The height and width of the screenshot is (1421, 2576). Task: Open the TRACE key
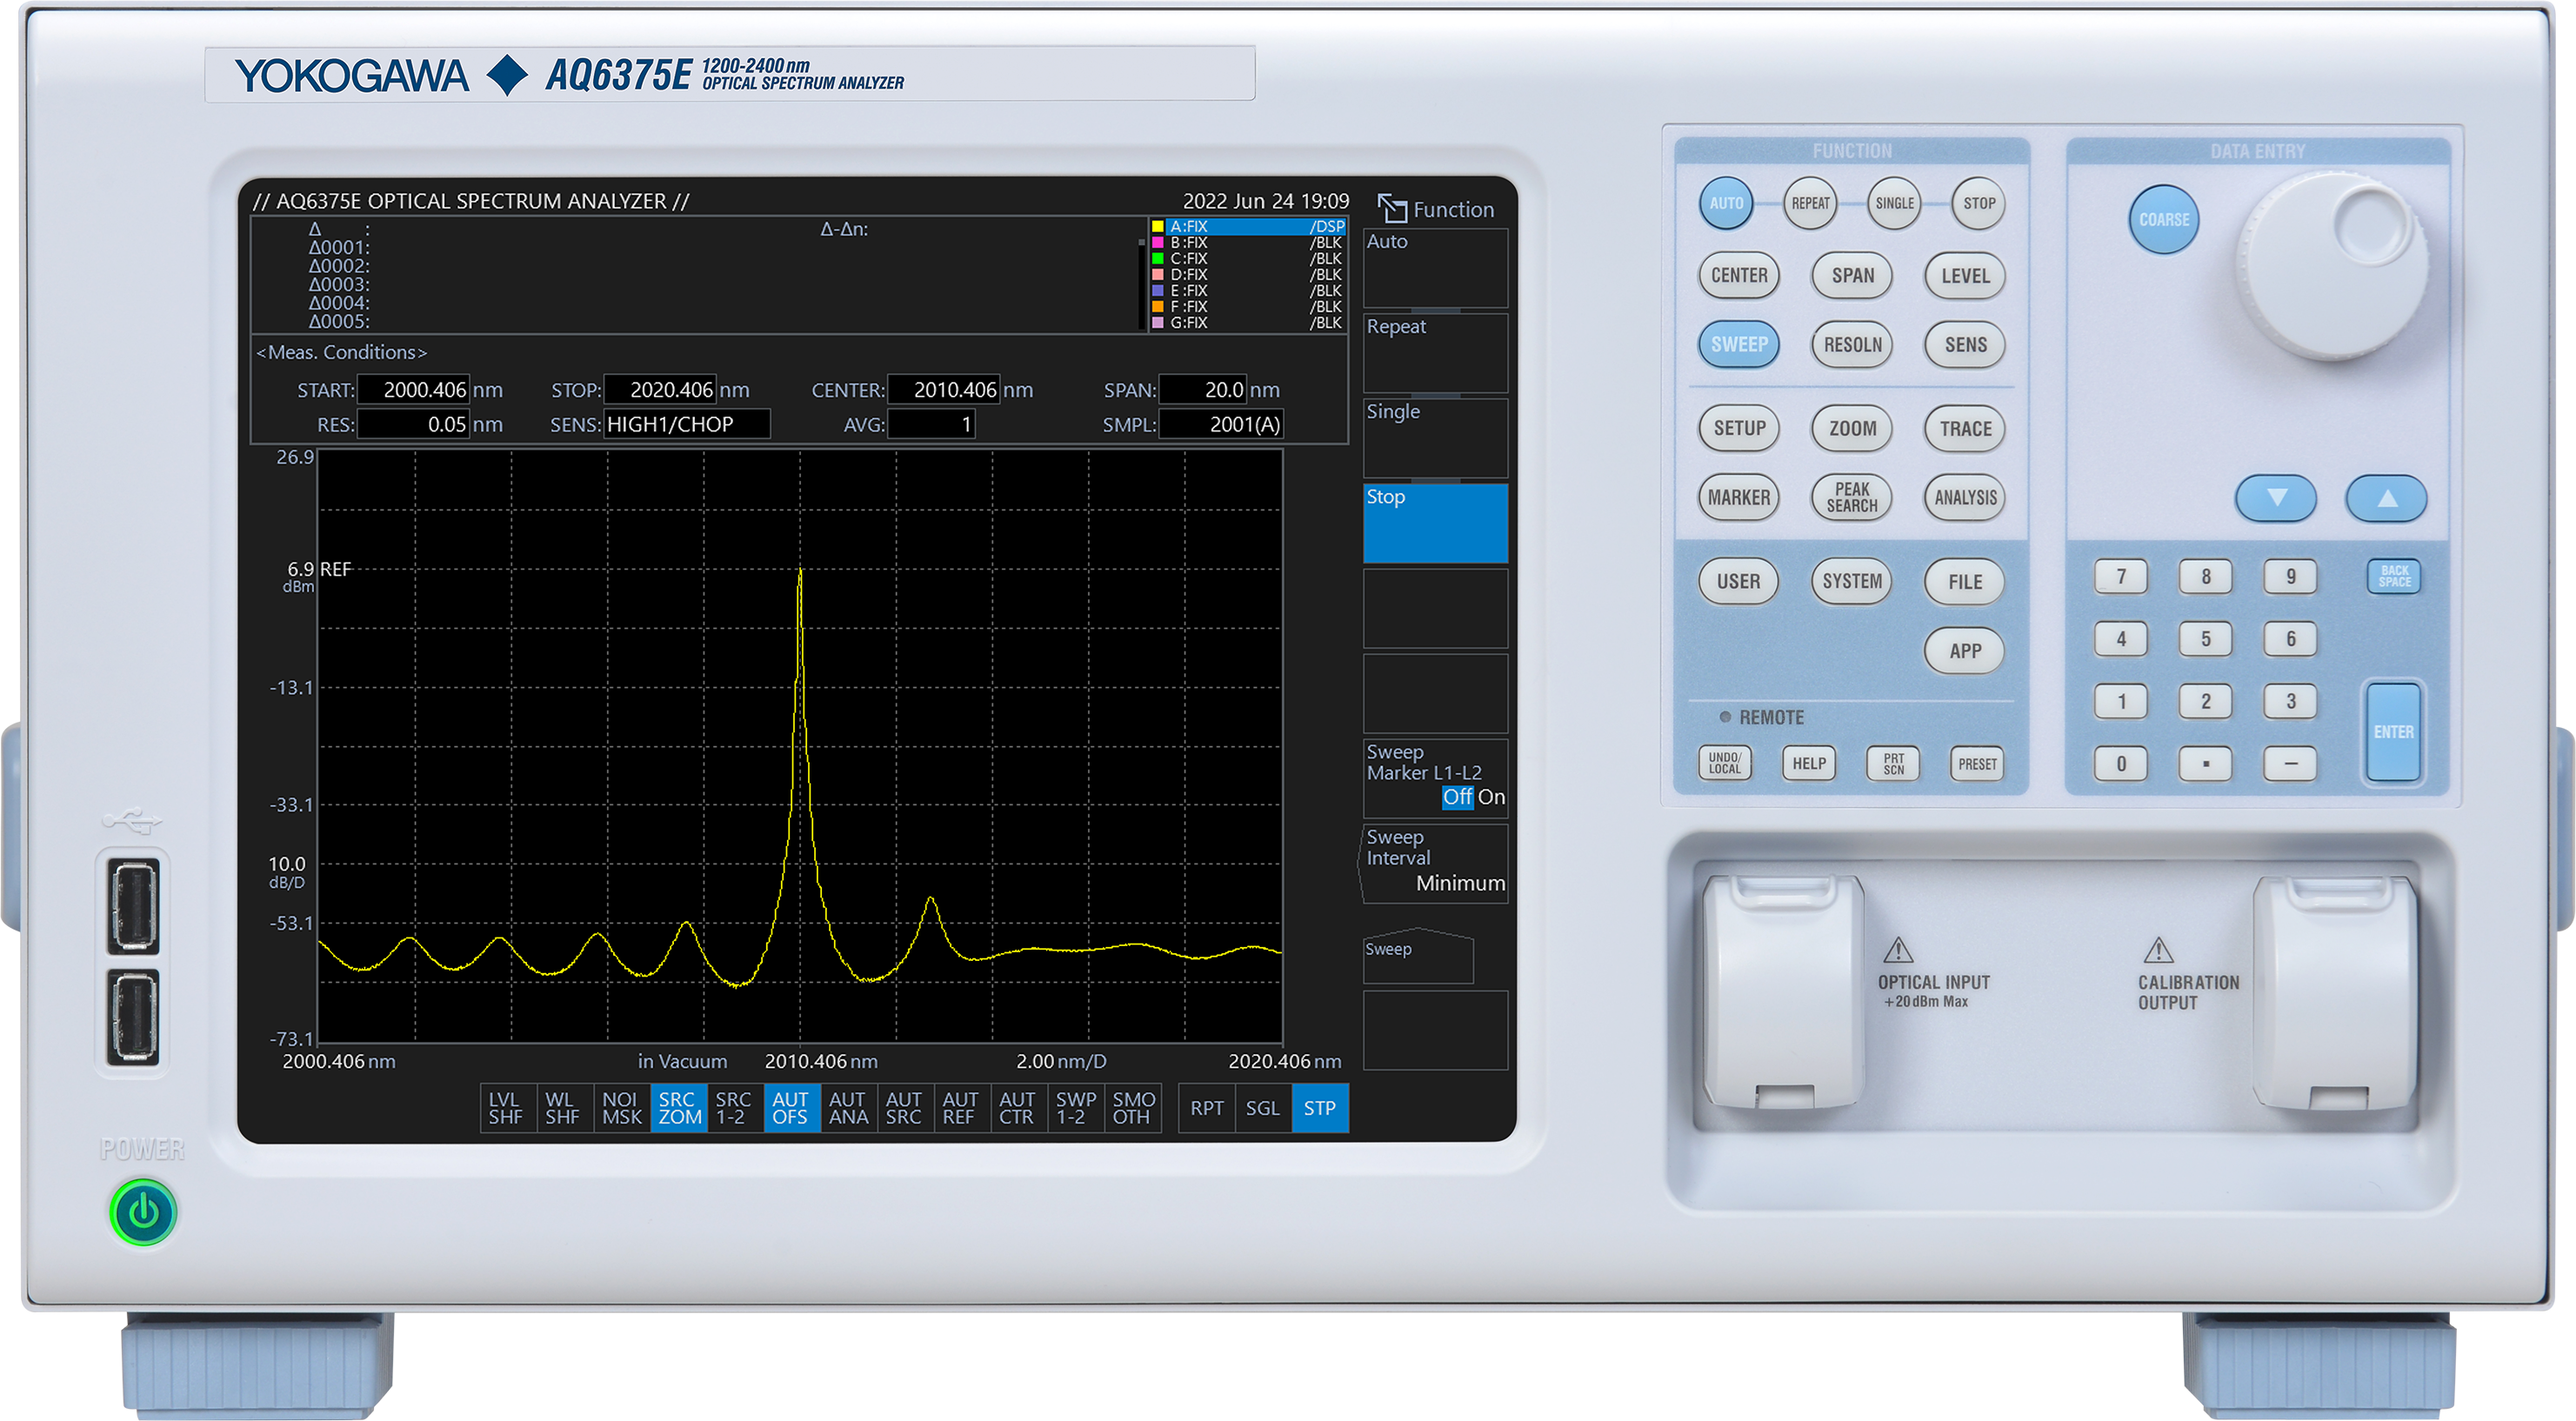1963,428
